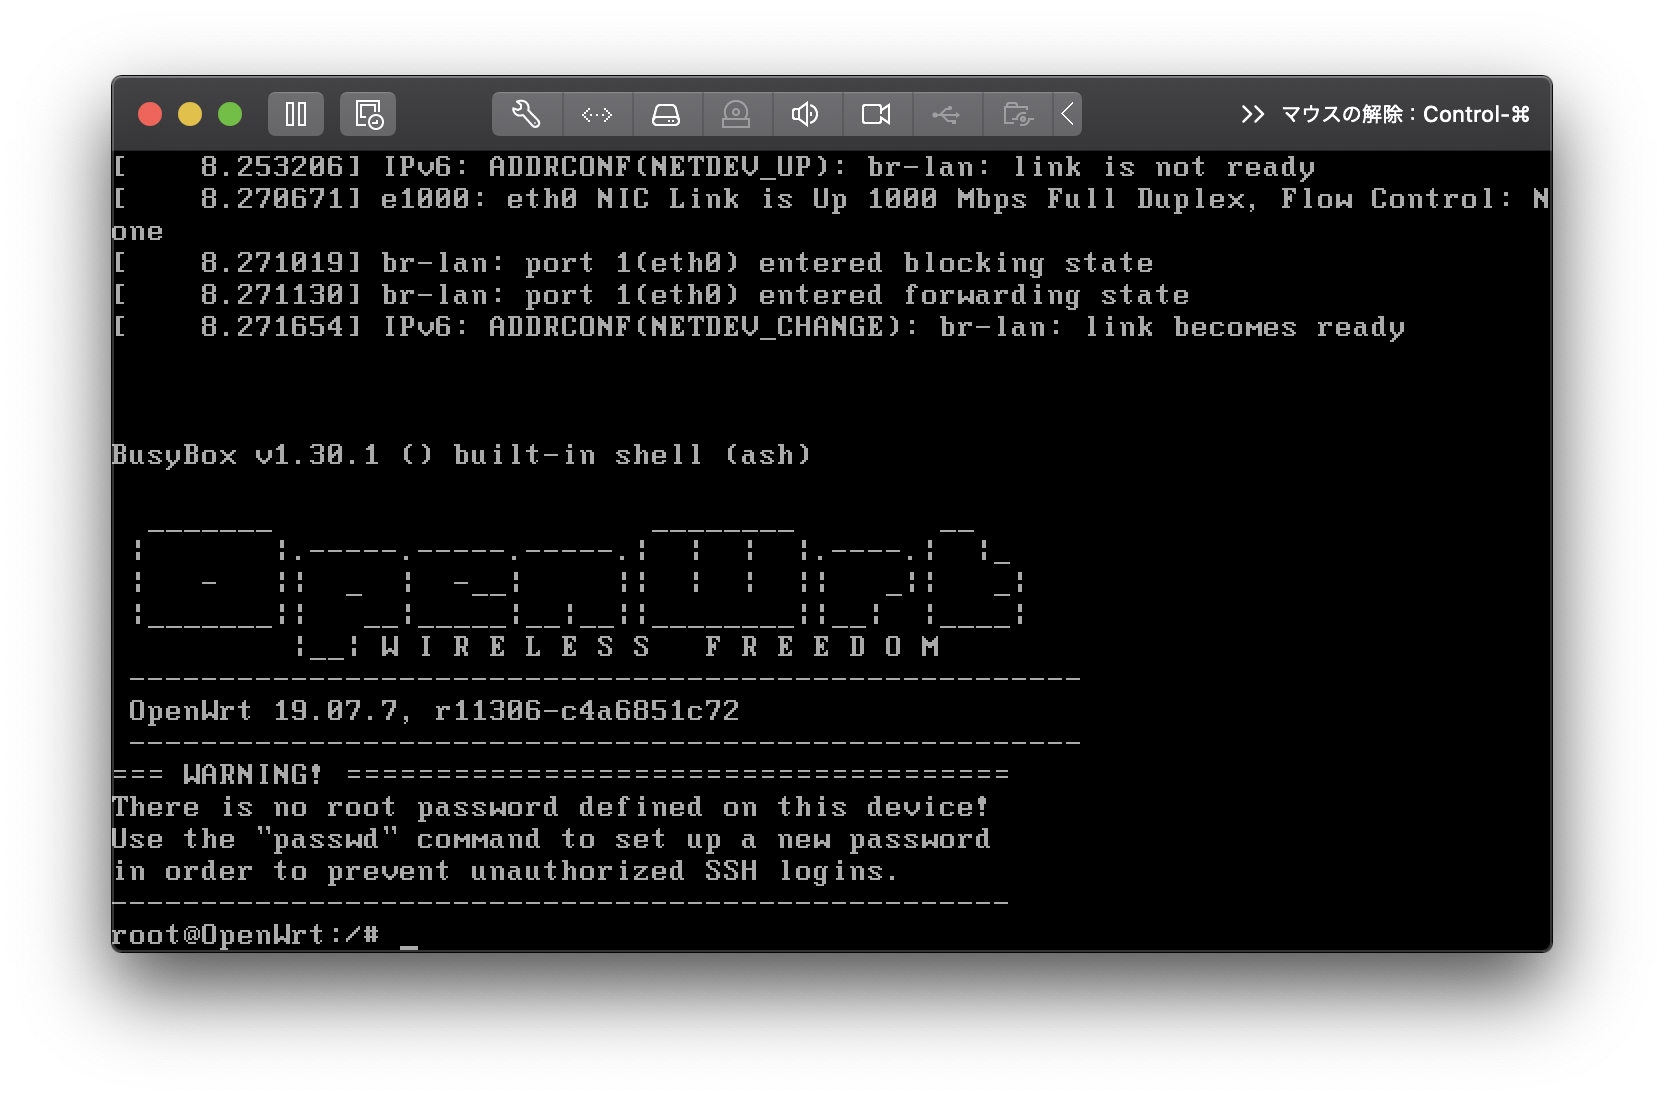Click the BusyBox v1.30.1 line
Screen dimensions: 1664x1100
click(x=461, y=455)
